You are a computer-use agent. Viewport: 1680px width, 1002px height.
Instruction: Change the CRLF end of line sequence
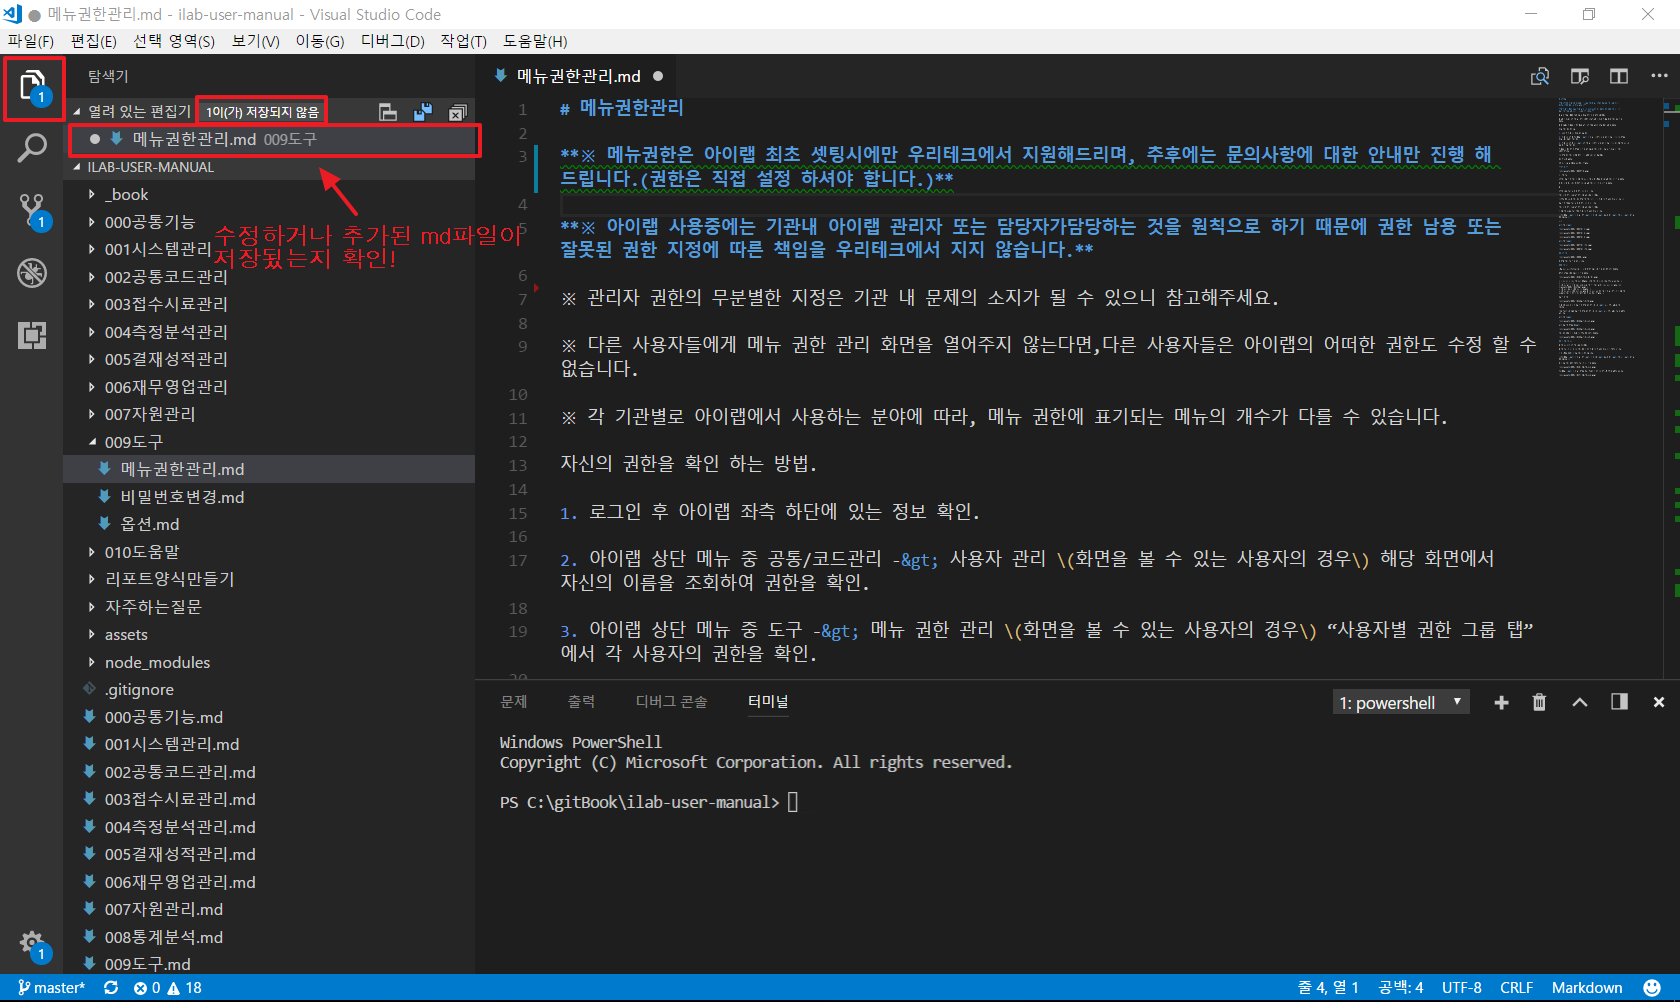[1517, 988]
